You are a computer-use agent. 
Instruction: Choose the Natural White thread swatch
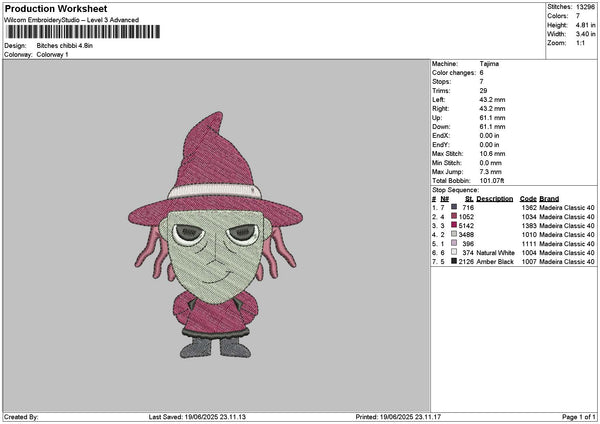point(454,252)
